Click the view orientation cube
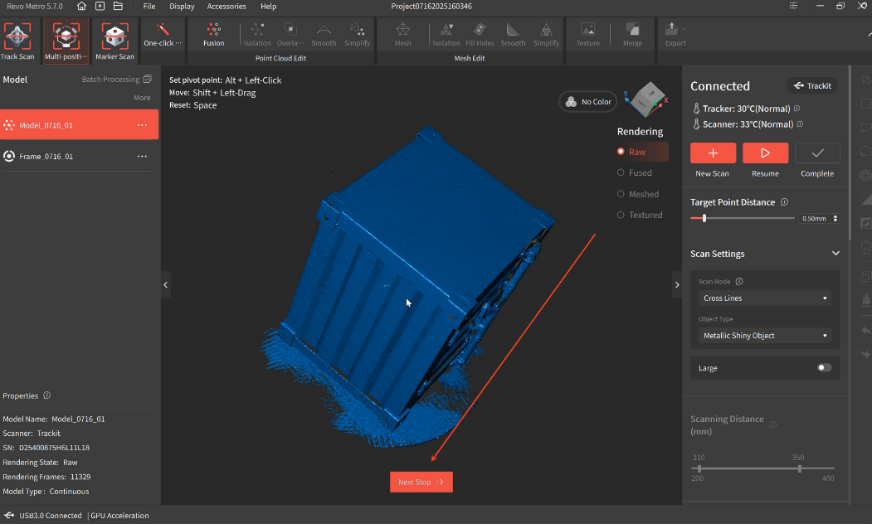Screen dimensions: 873x525 [x=646, y=101]
